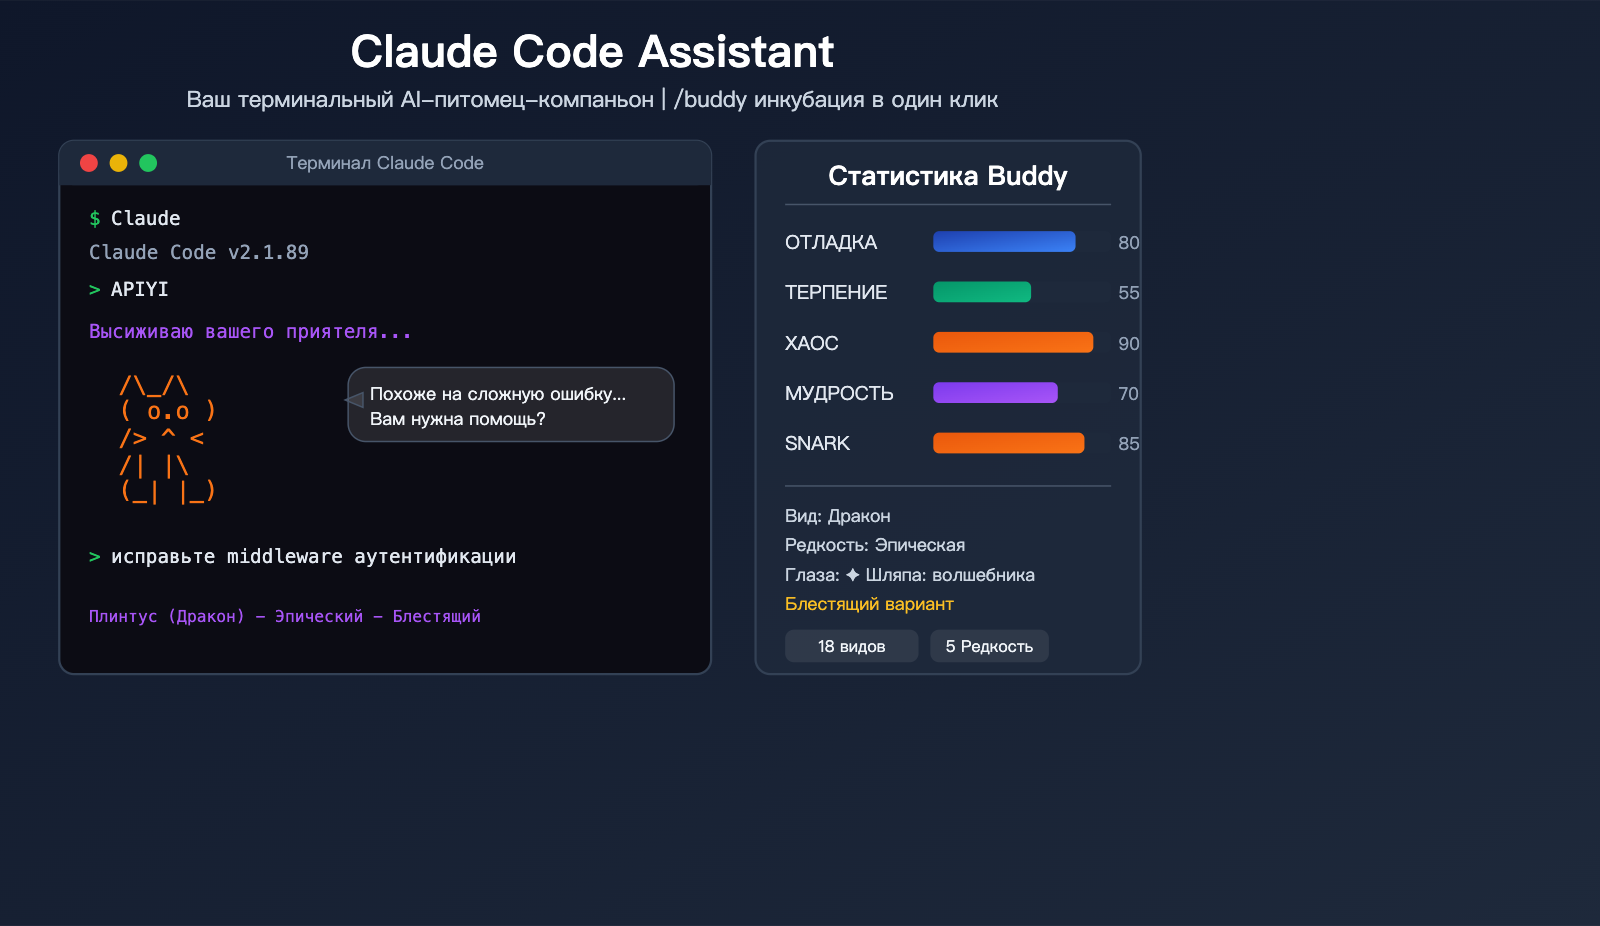Select the Терминал Claude Code title bar

pos(386,163)
